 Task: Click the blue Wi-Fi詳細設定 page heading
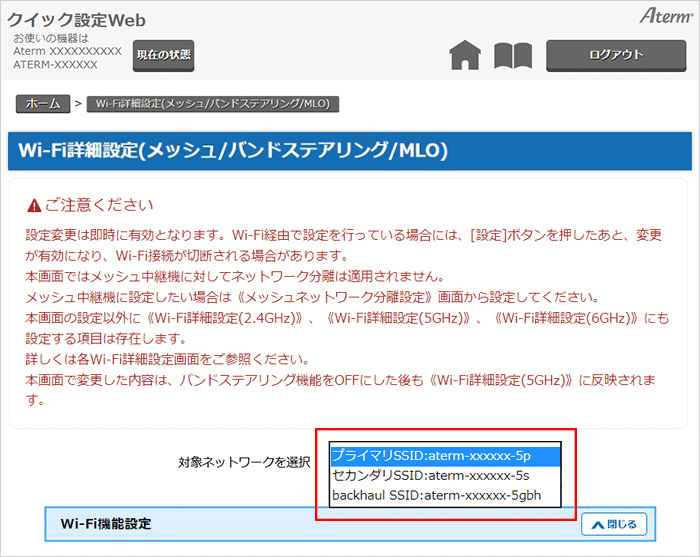pyautogui.click(x=233, y=151)
